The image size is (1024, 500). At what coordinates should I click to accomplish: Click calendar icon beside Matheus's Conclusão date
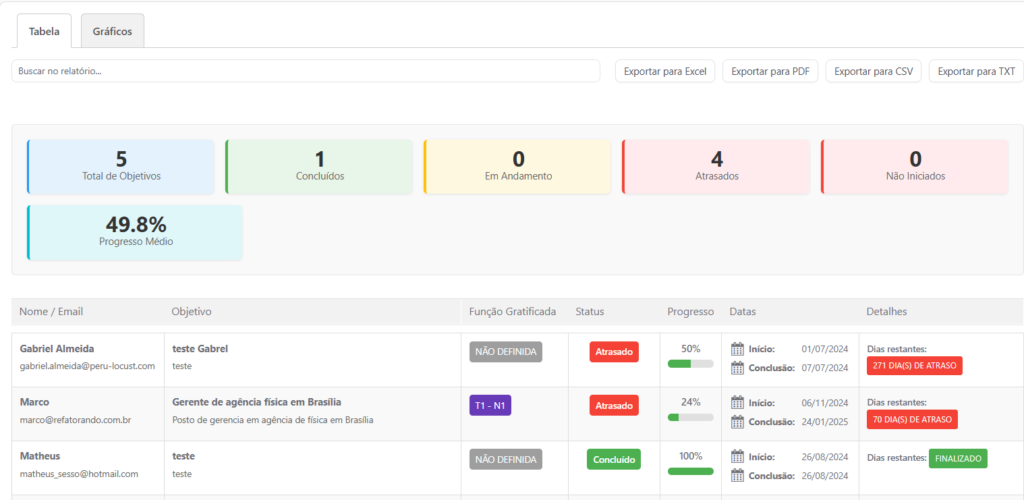pos(738,475)
